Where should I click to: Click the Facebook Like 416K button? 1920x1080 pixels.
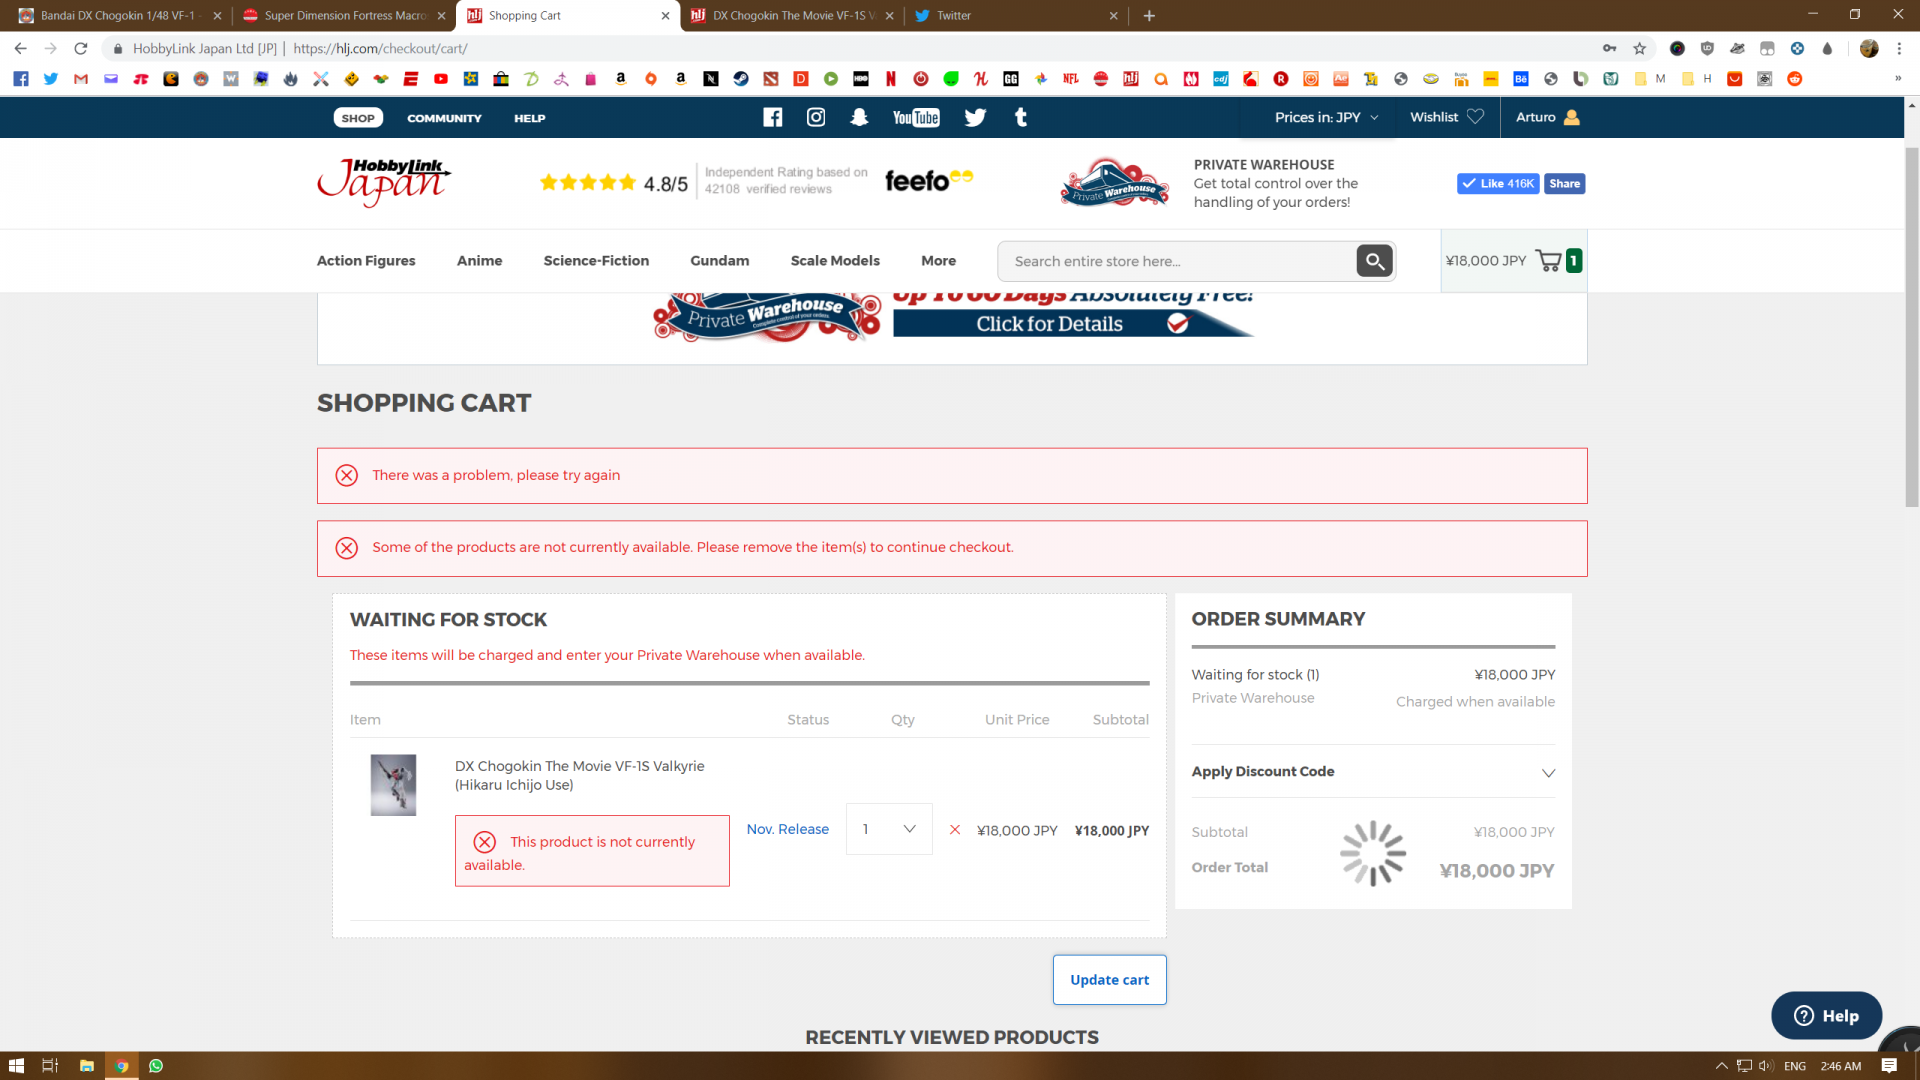pyautogui.click(x=1498, y=183)
